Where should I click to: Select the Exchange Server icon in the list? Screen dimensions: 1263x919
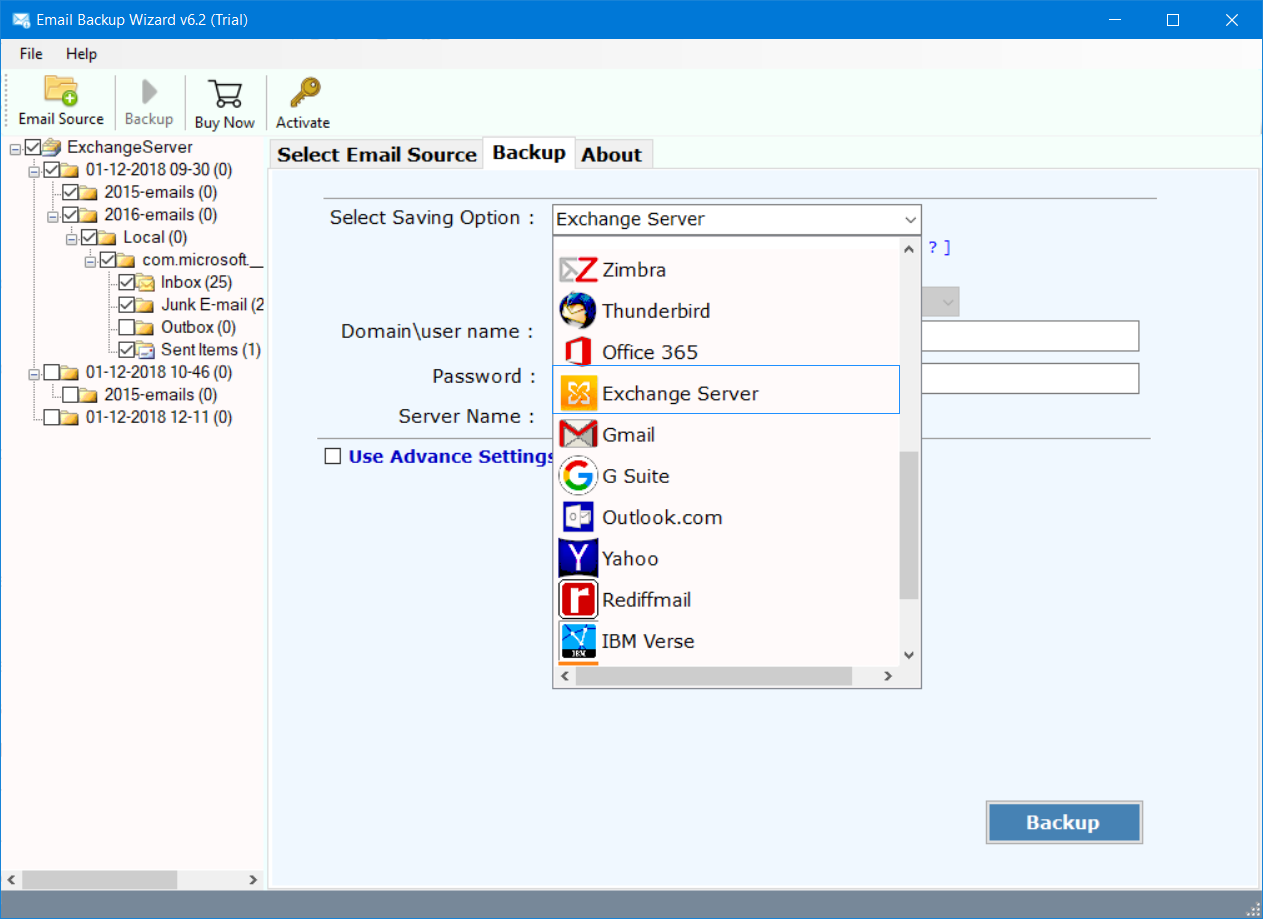[578, 393]
